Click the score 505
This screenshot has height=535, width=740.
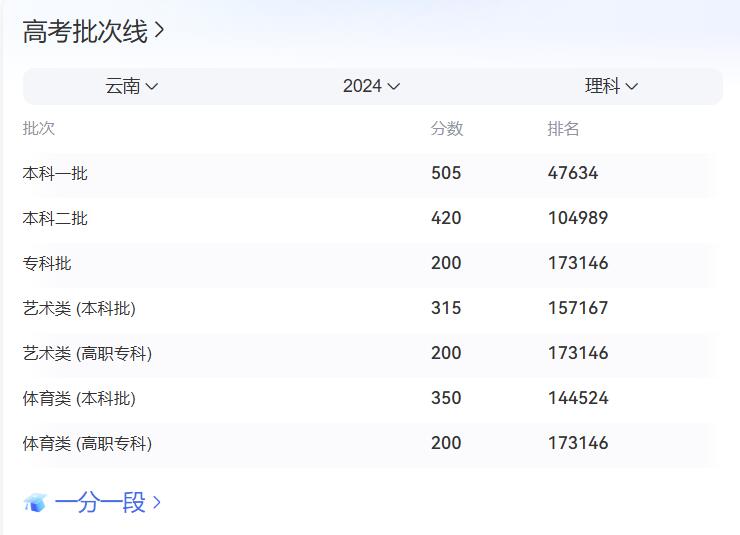(x=446, y=173)
